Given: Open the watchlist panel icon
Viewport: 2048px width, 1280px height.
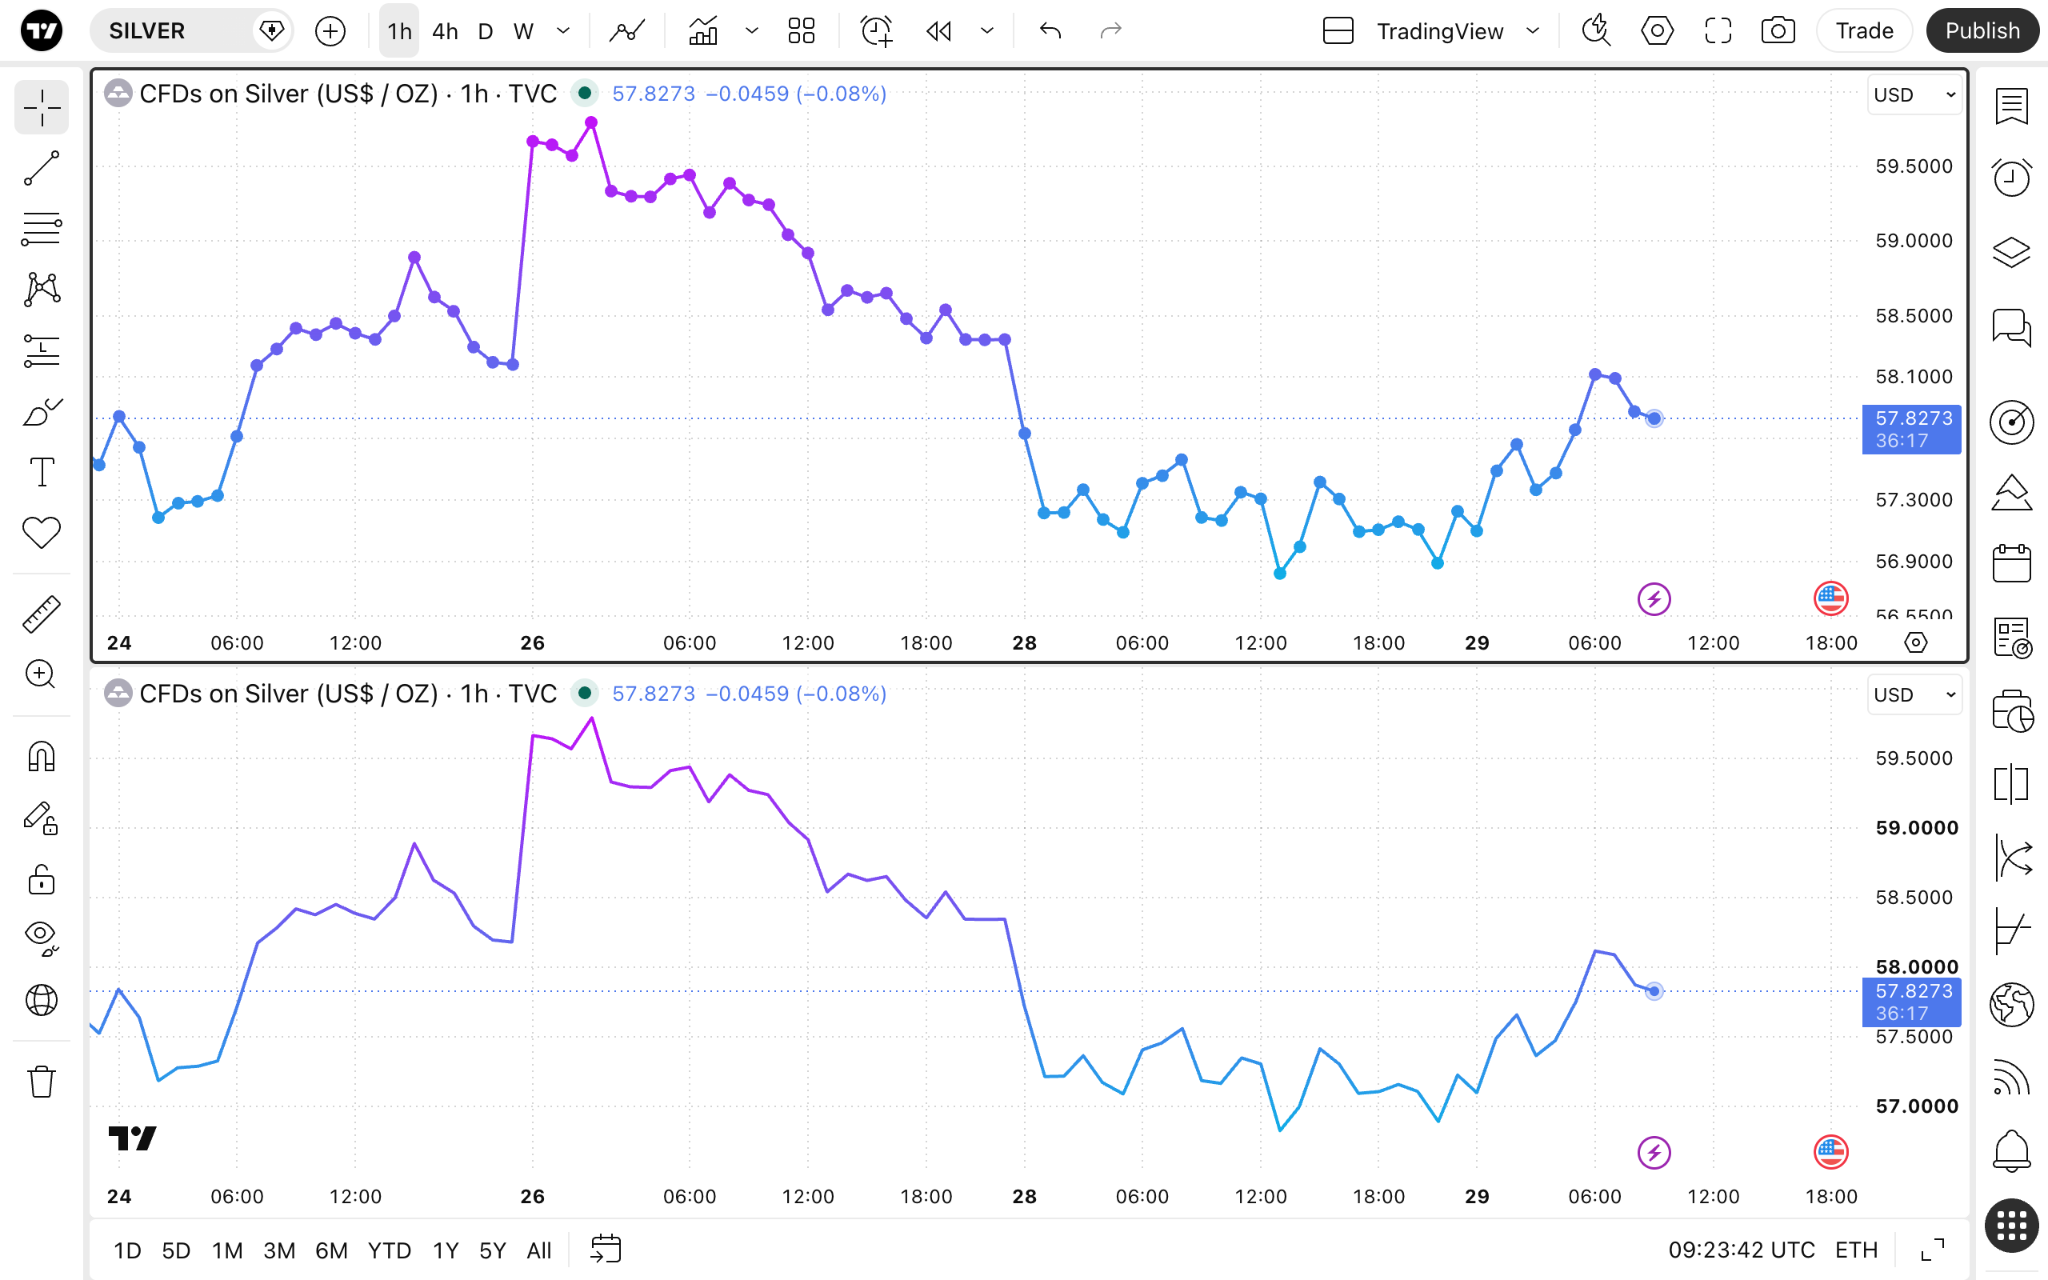Looking at the screenshot, I should tap(2011, 106).
